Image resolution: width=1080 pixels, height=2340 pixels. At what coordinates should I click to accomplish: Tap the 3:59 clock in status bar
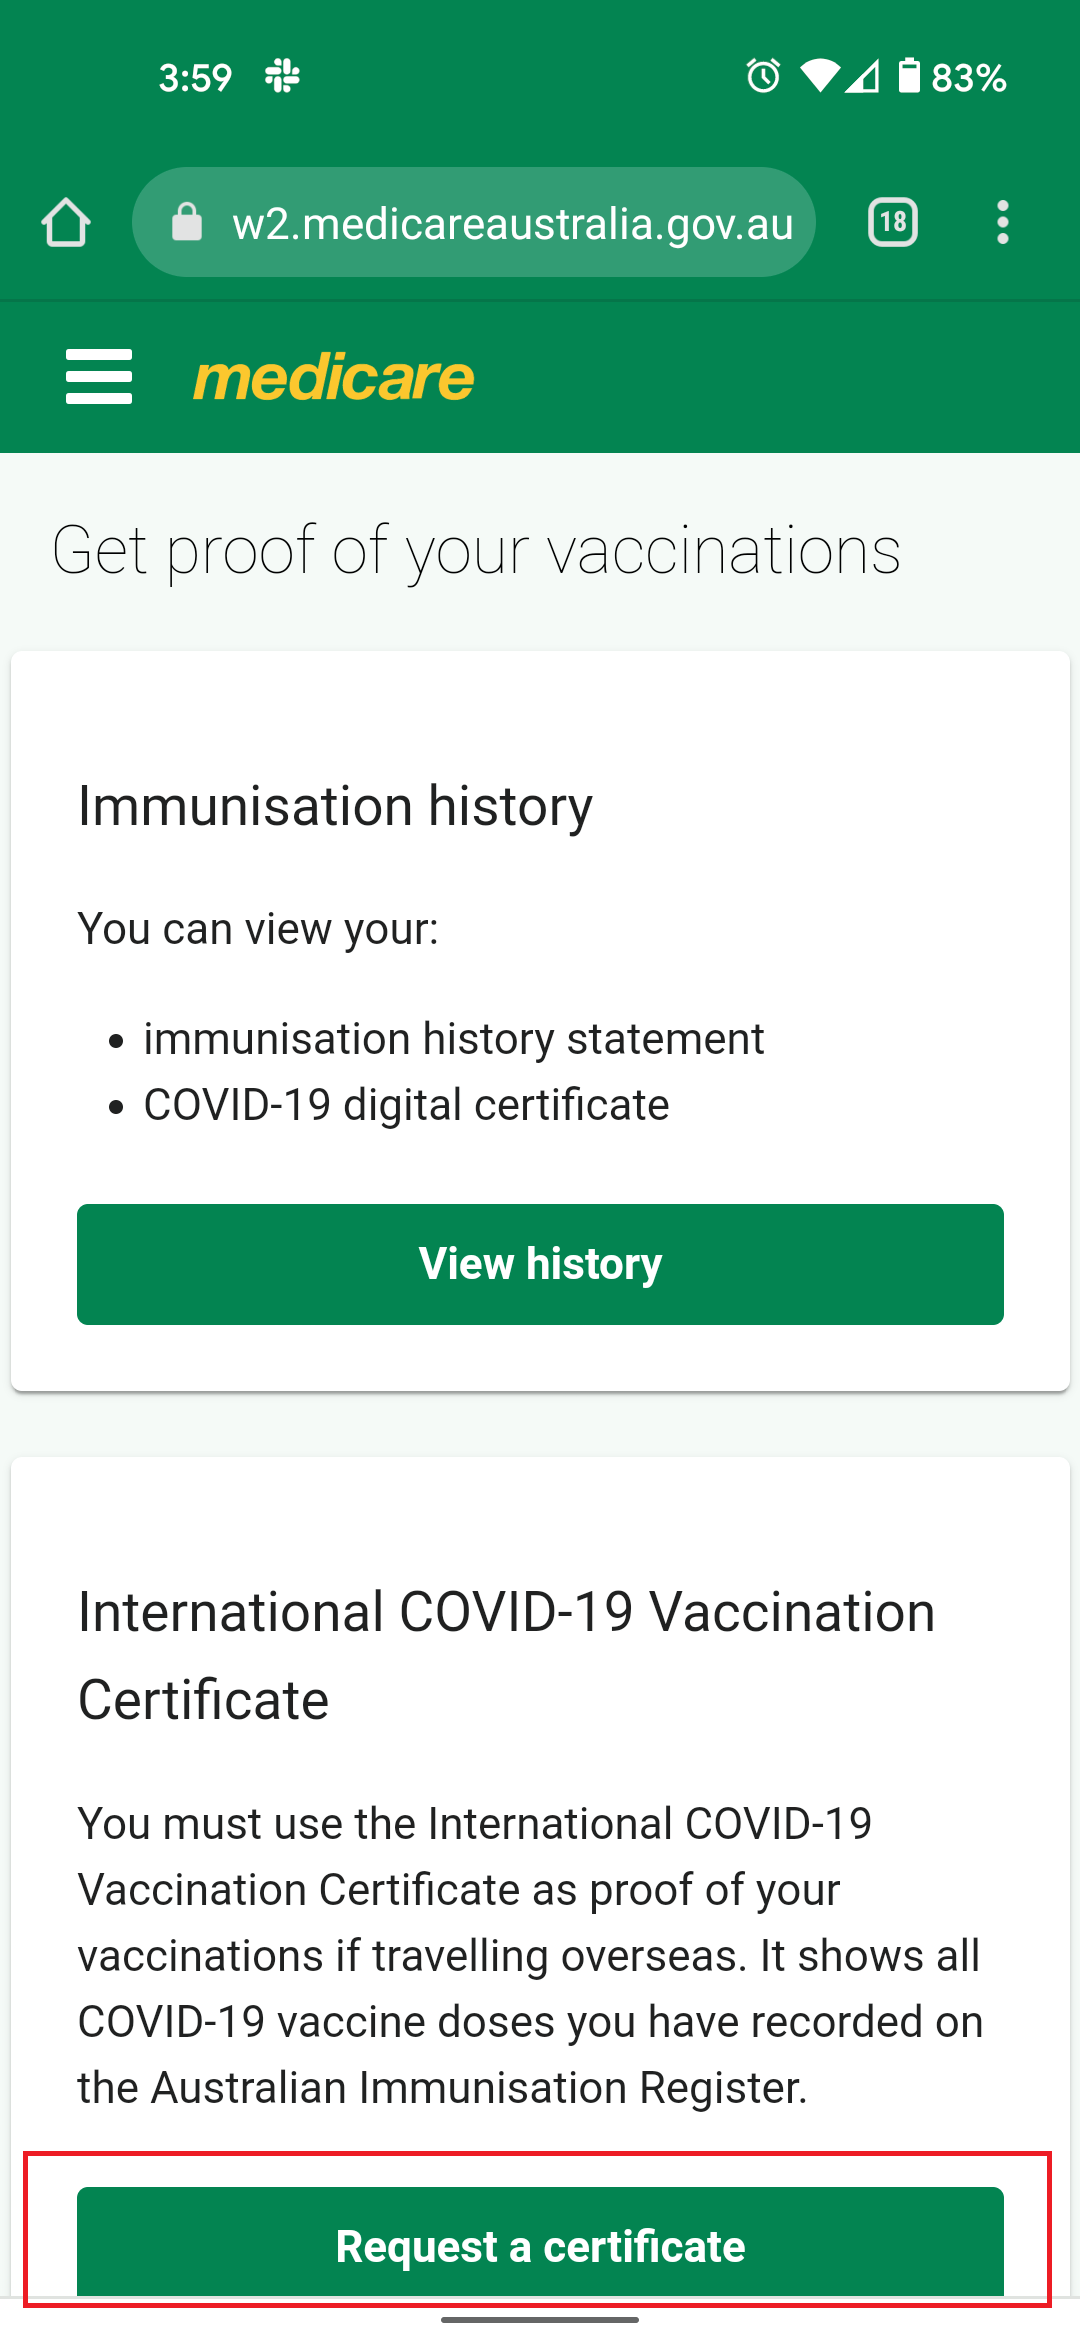pyautogui.click(x=195, y=77)
